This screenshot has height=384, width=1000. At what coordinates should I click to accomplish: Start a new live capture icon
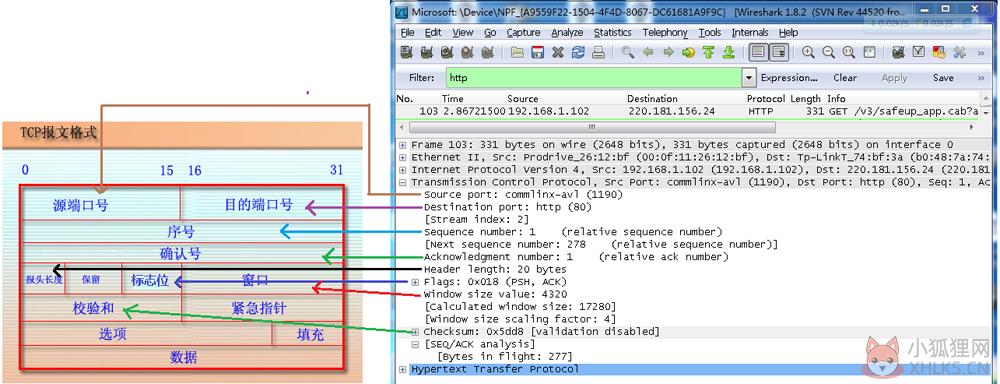[447, 53]
